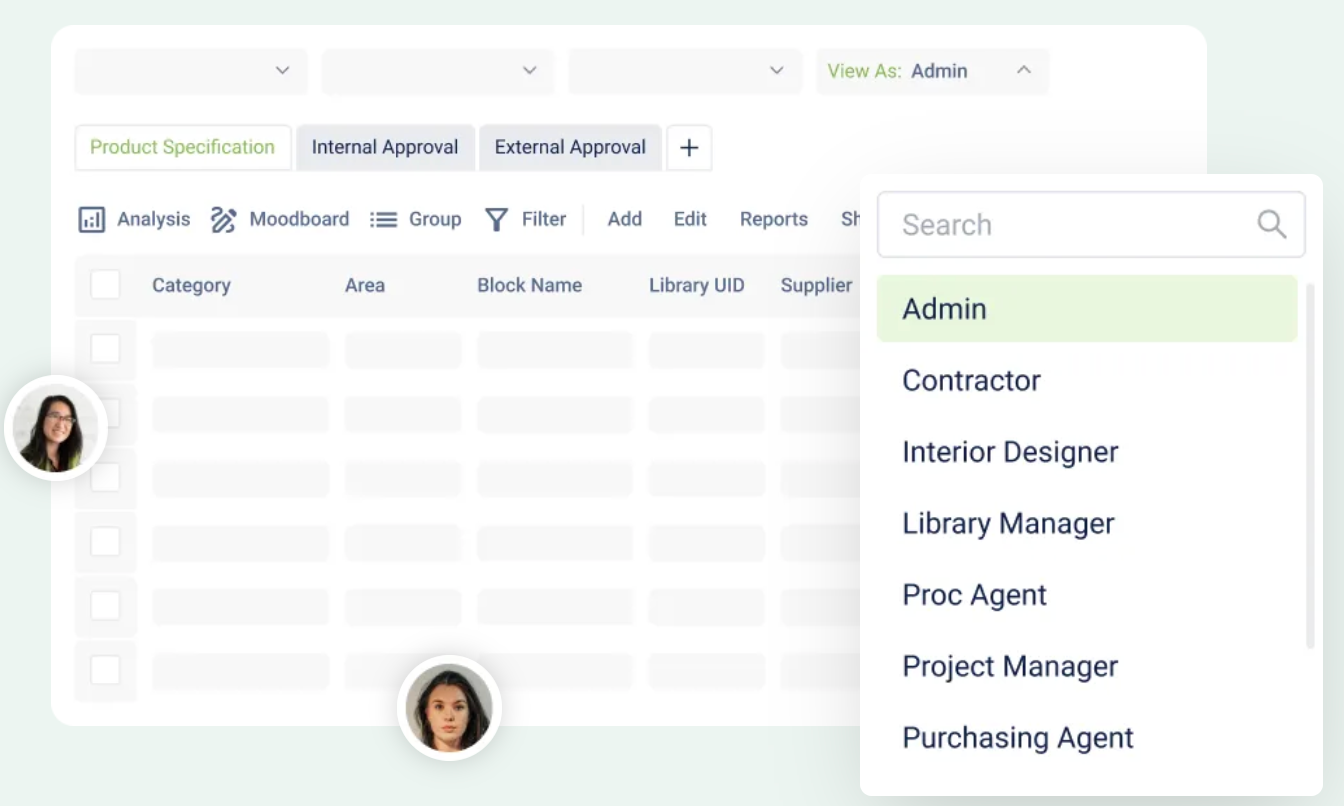1344x806 pixels.
Task: Click the Analysis chart icon
Action: [92, 220]
